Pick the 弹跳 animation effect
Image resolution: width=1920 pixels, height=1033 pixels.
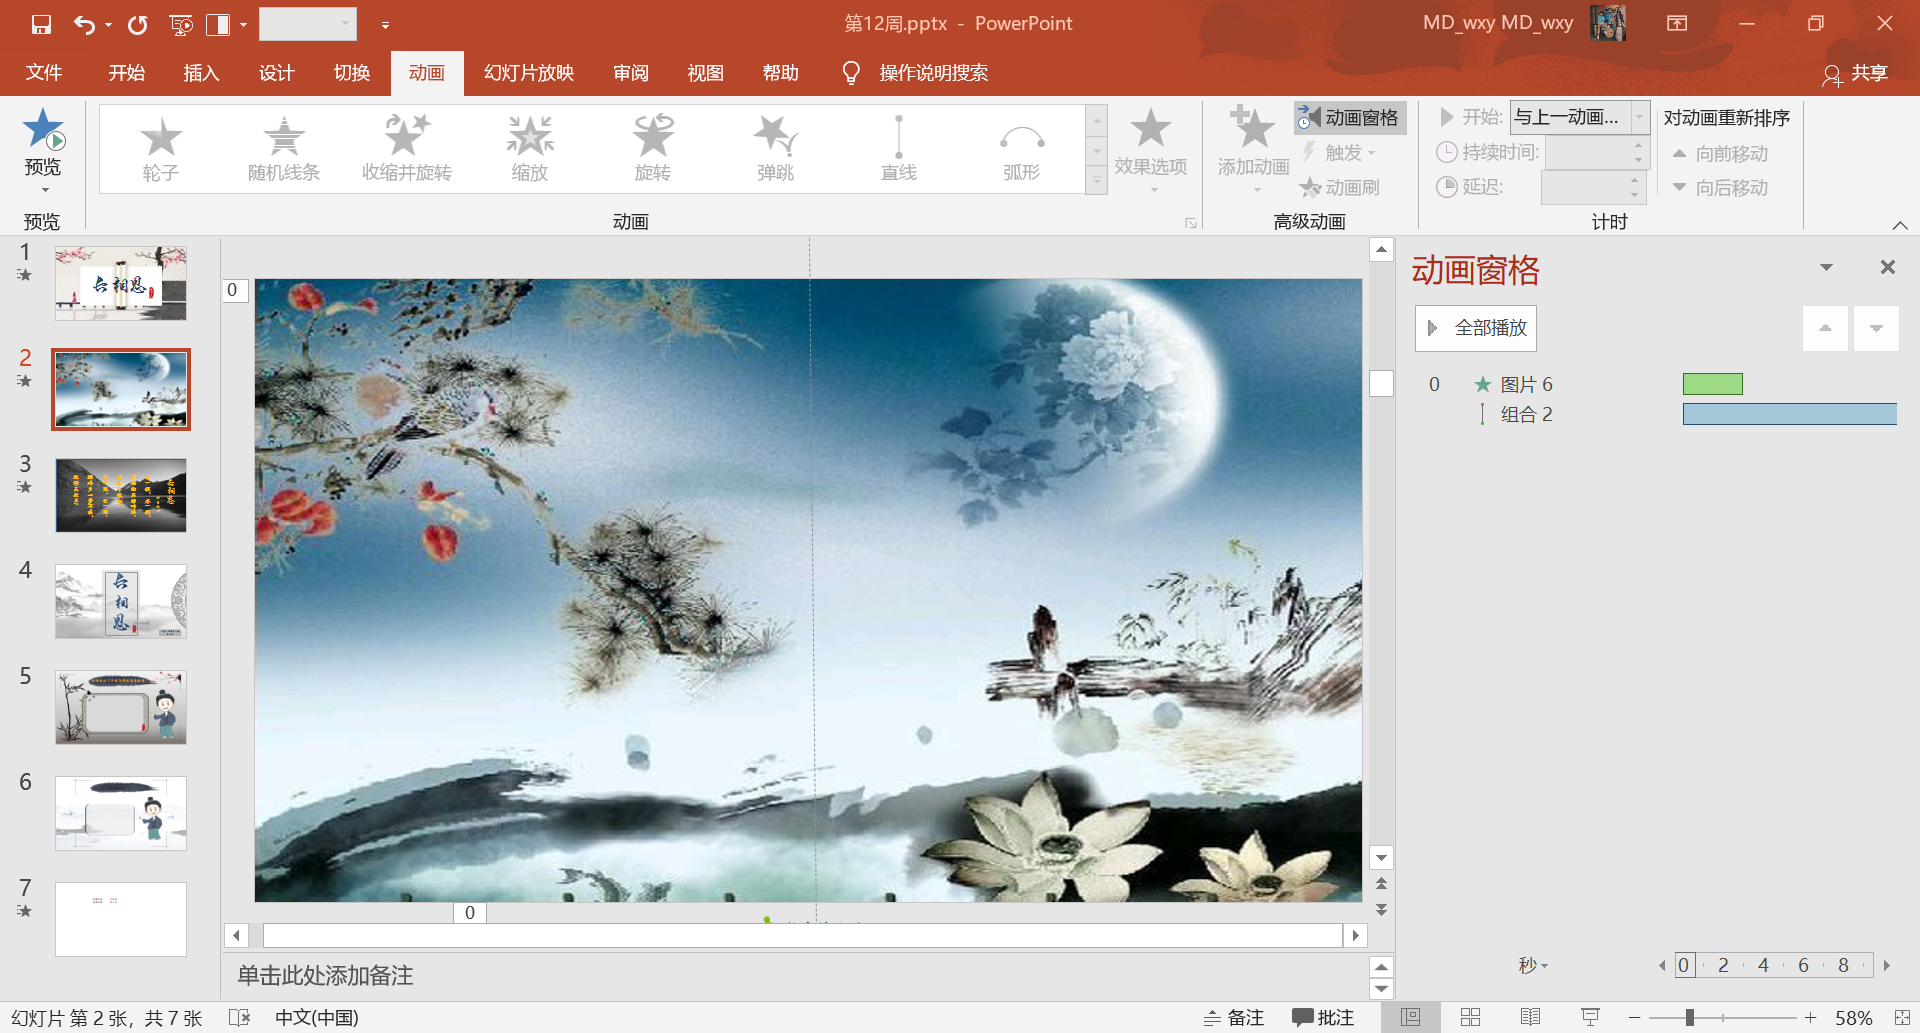tap(776, 149)
